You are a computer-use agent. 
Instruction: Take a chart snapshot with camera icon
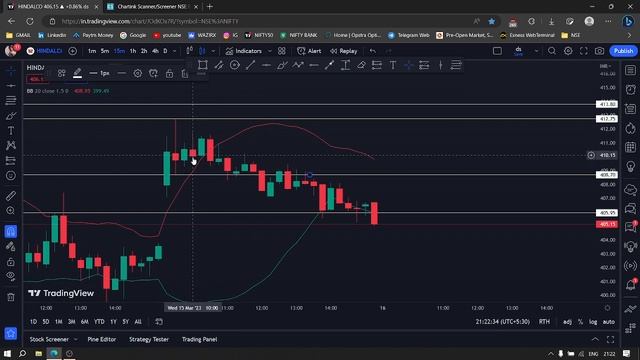[x=599, y=51]
